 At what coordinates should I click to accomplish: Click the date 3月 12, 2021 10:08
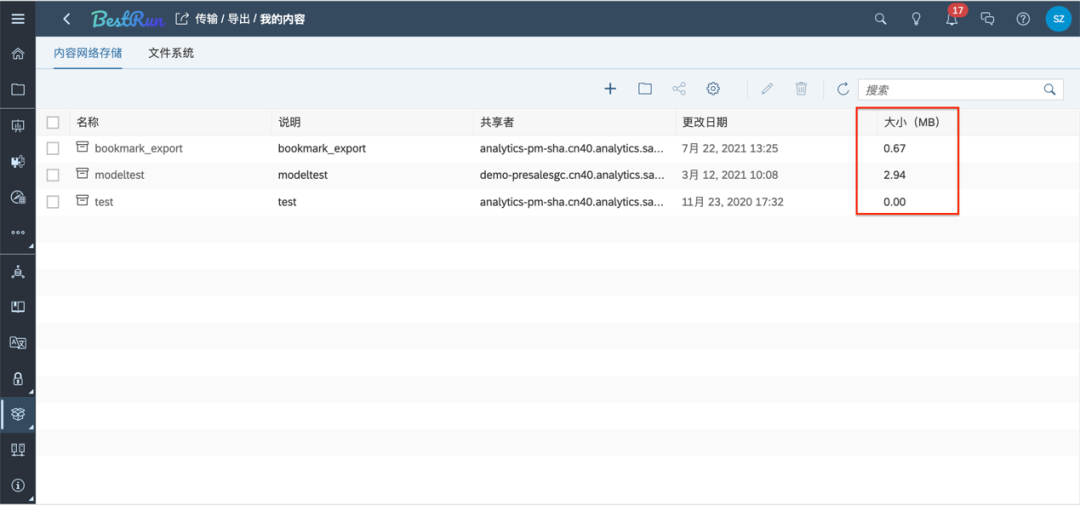click(730, 175)
